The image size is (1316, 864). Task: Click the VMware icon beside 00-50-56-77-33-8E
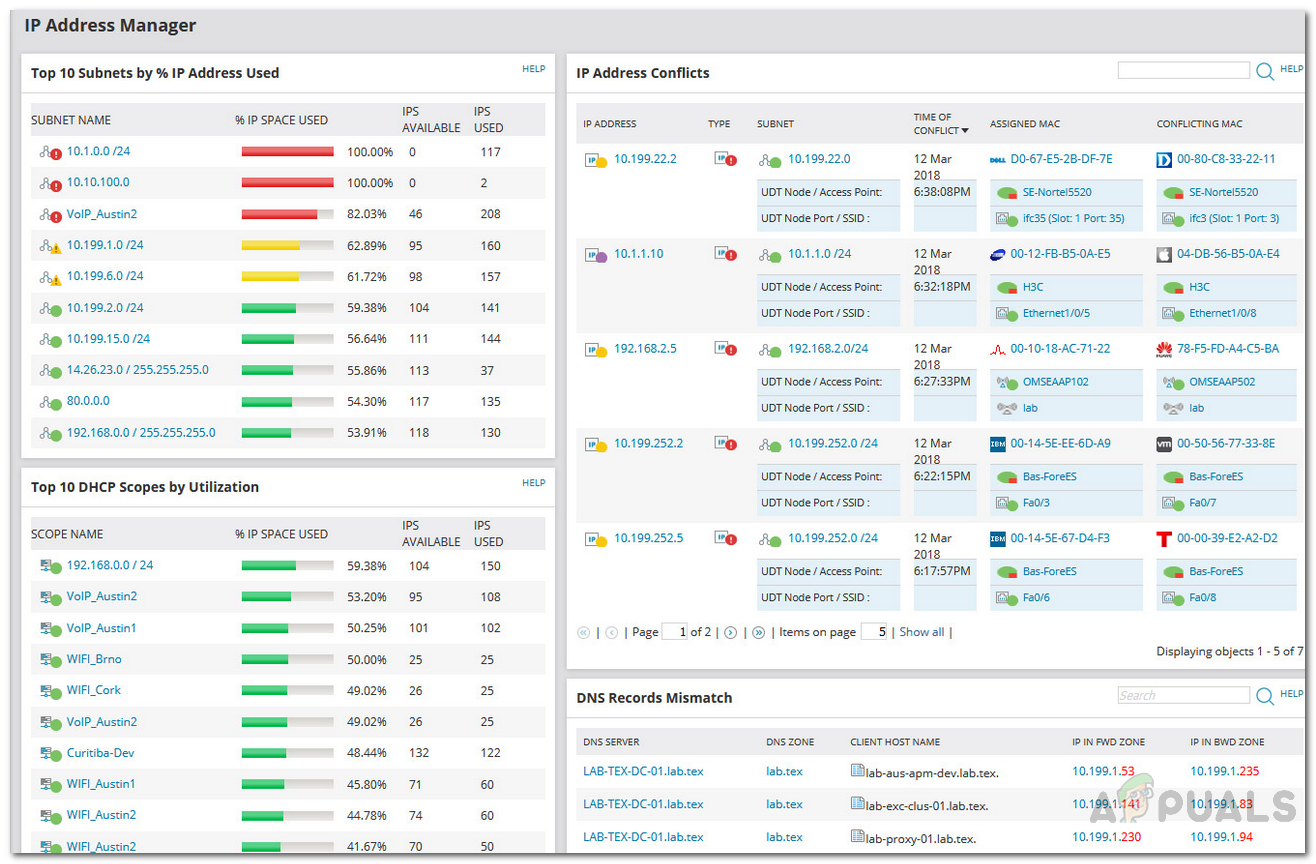(1164, 444)
